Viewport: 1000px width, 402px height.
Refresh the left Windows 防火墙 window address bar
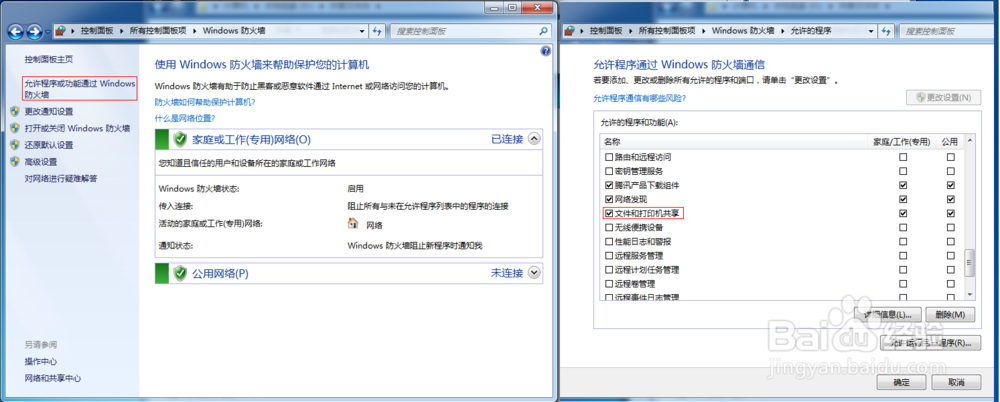378,31
